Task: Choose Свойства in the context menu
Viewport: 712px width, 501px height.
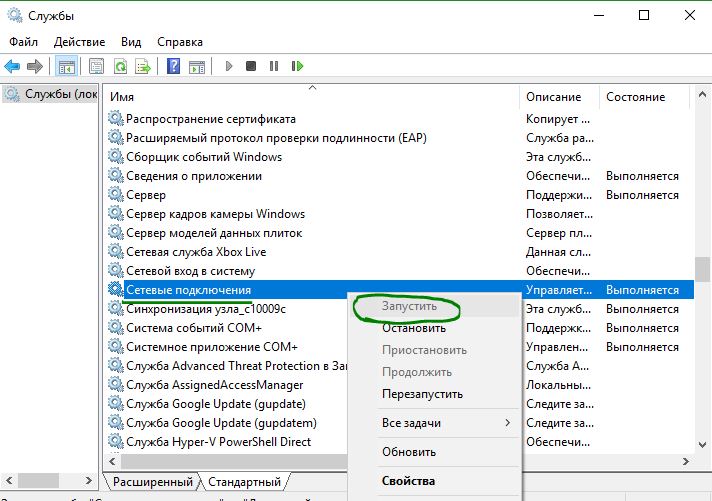Action: point(434,481)
